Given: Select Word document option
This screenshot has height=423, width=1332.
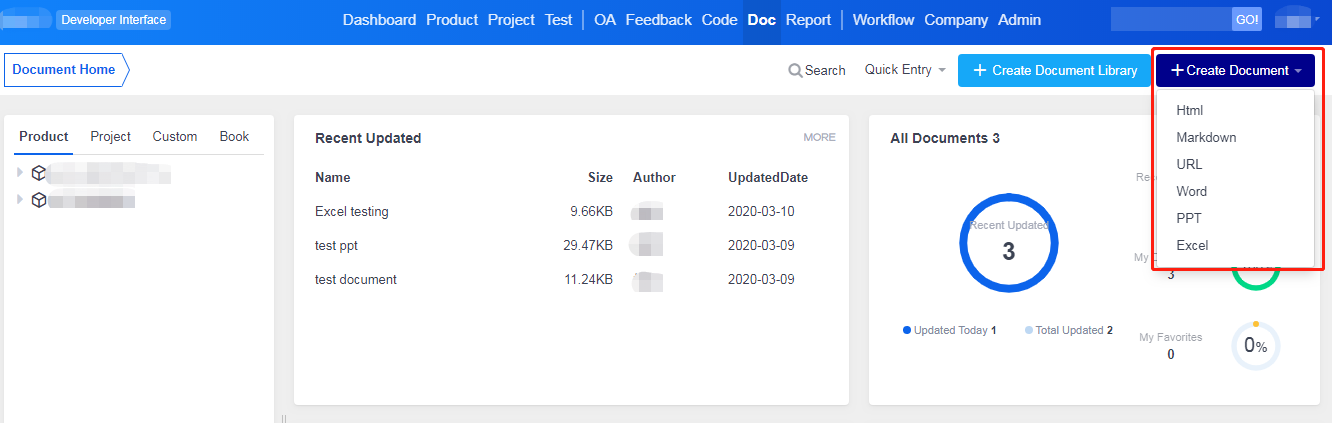Looking at the screenshot, I should click(1191, 191).
